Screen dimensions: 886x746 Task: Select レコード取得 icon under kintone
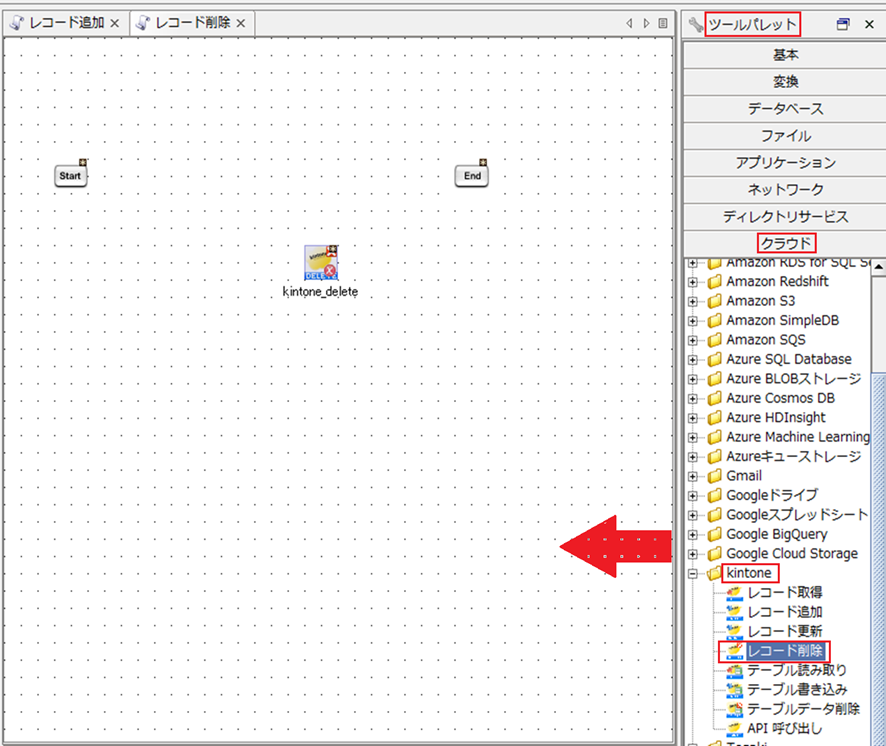pyautogui.click(x=734, y=593)
